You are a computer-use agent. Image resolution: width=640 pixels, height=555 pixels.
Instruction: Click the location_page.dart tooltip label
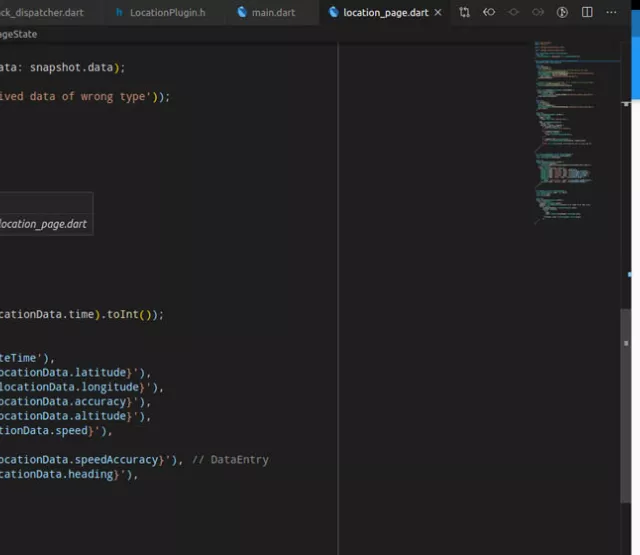pyautogui.click(x=44, y=223)
